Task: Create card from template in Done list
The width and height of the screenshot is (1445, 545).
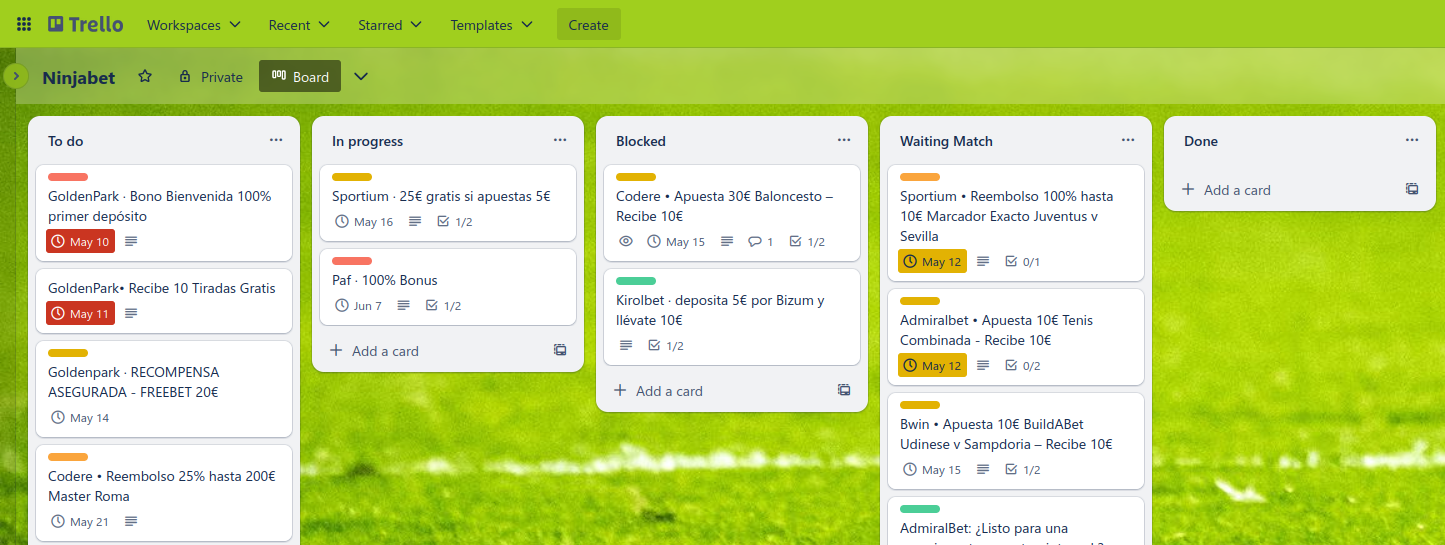Action: point(1412,189)
